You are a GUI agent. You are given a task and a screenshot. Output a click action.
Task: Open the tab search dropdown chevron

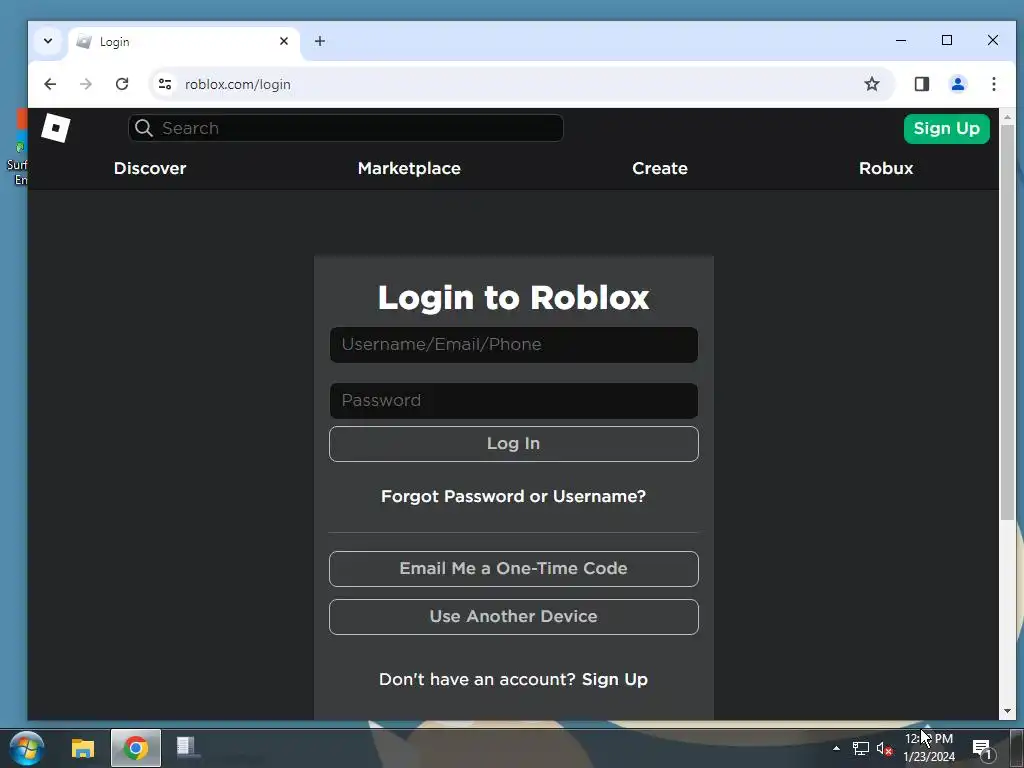[48, 41]
